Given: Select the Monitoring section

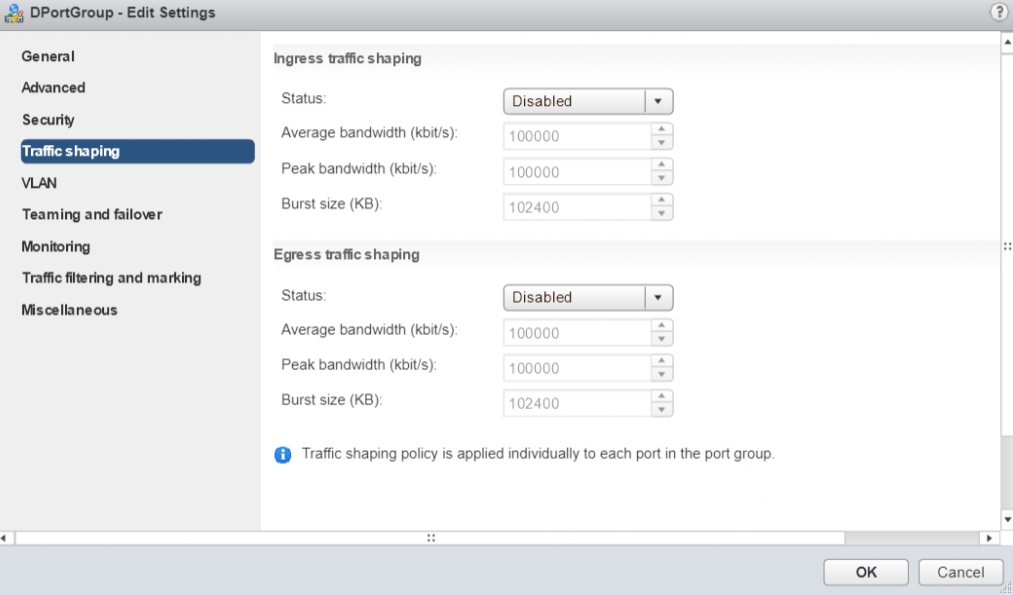Looking at the screenshot, I should coord(55,247).
